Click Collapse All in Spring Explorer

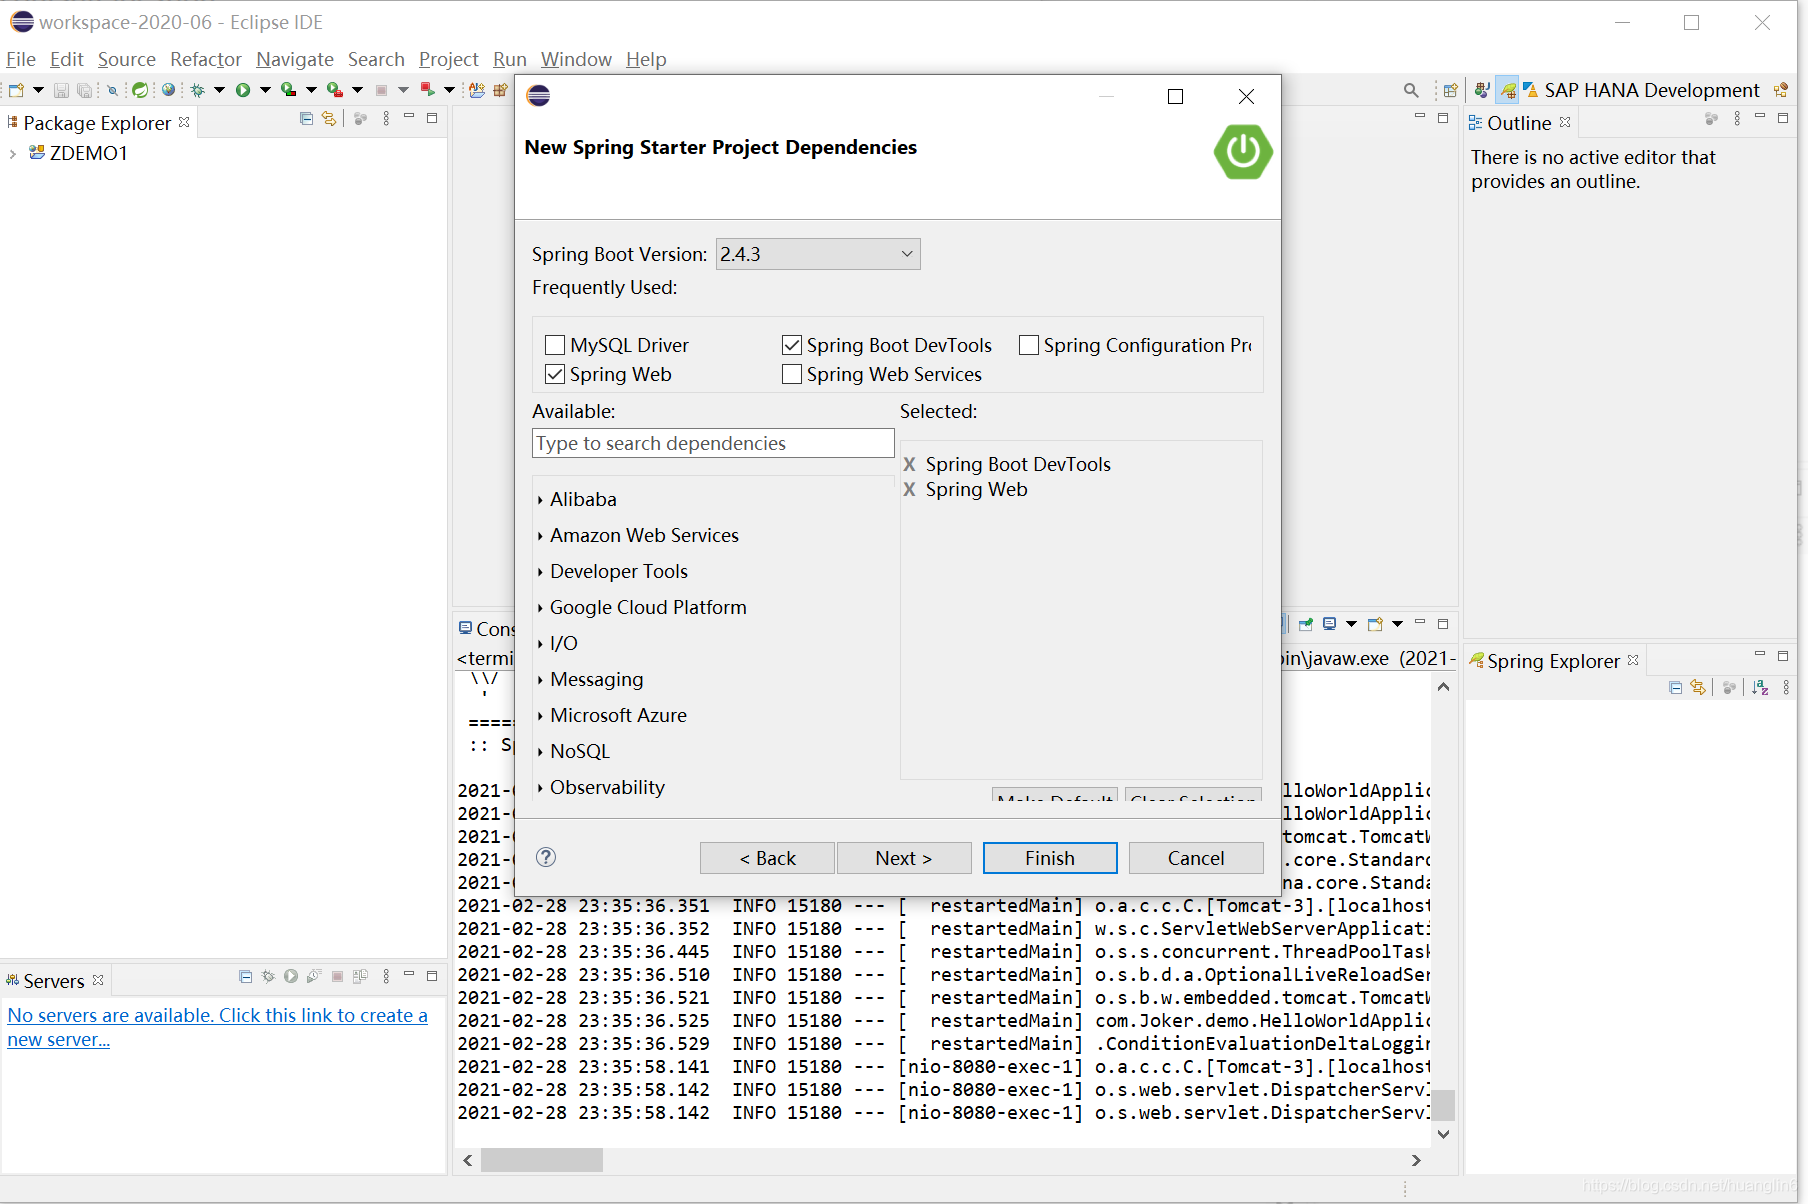pos(1675,688)
